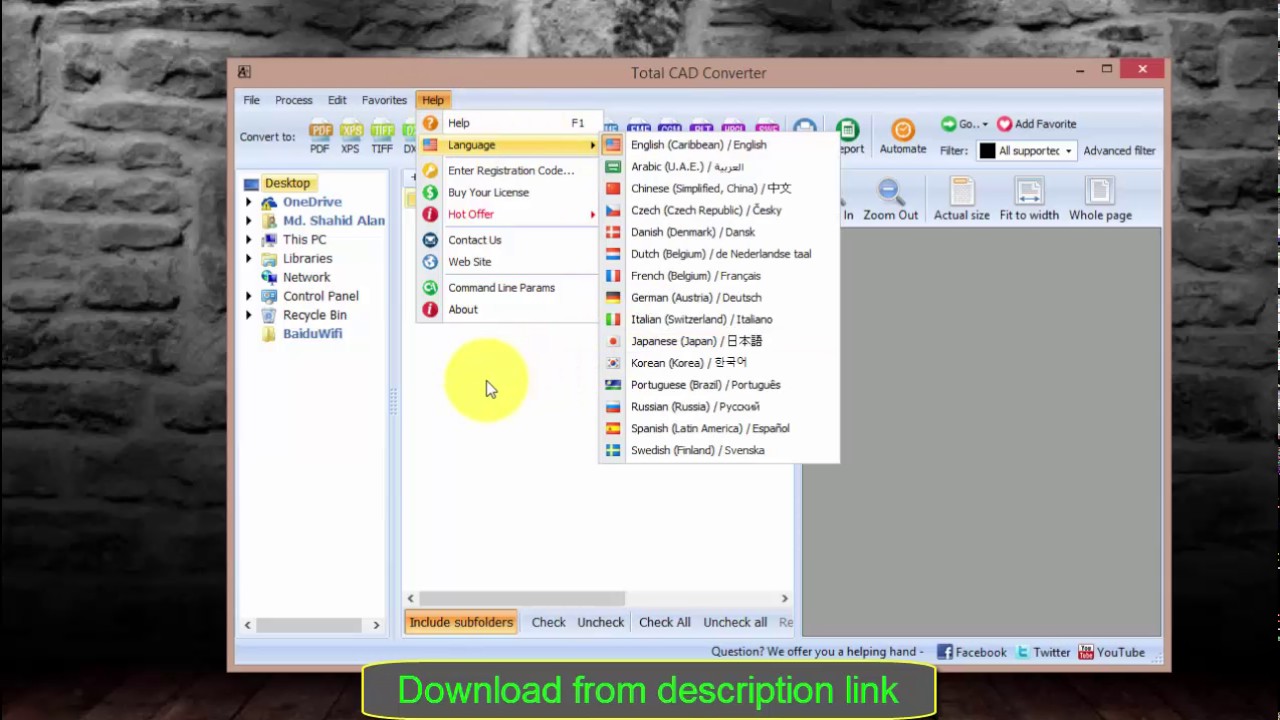Select Arabic (U.A.E.) language

[718, 167]
